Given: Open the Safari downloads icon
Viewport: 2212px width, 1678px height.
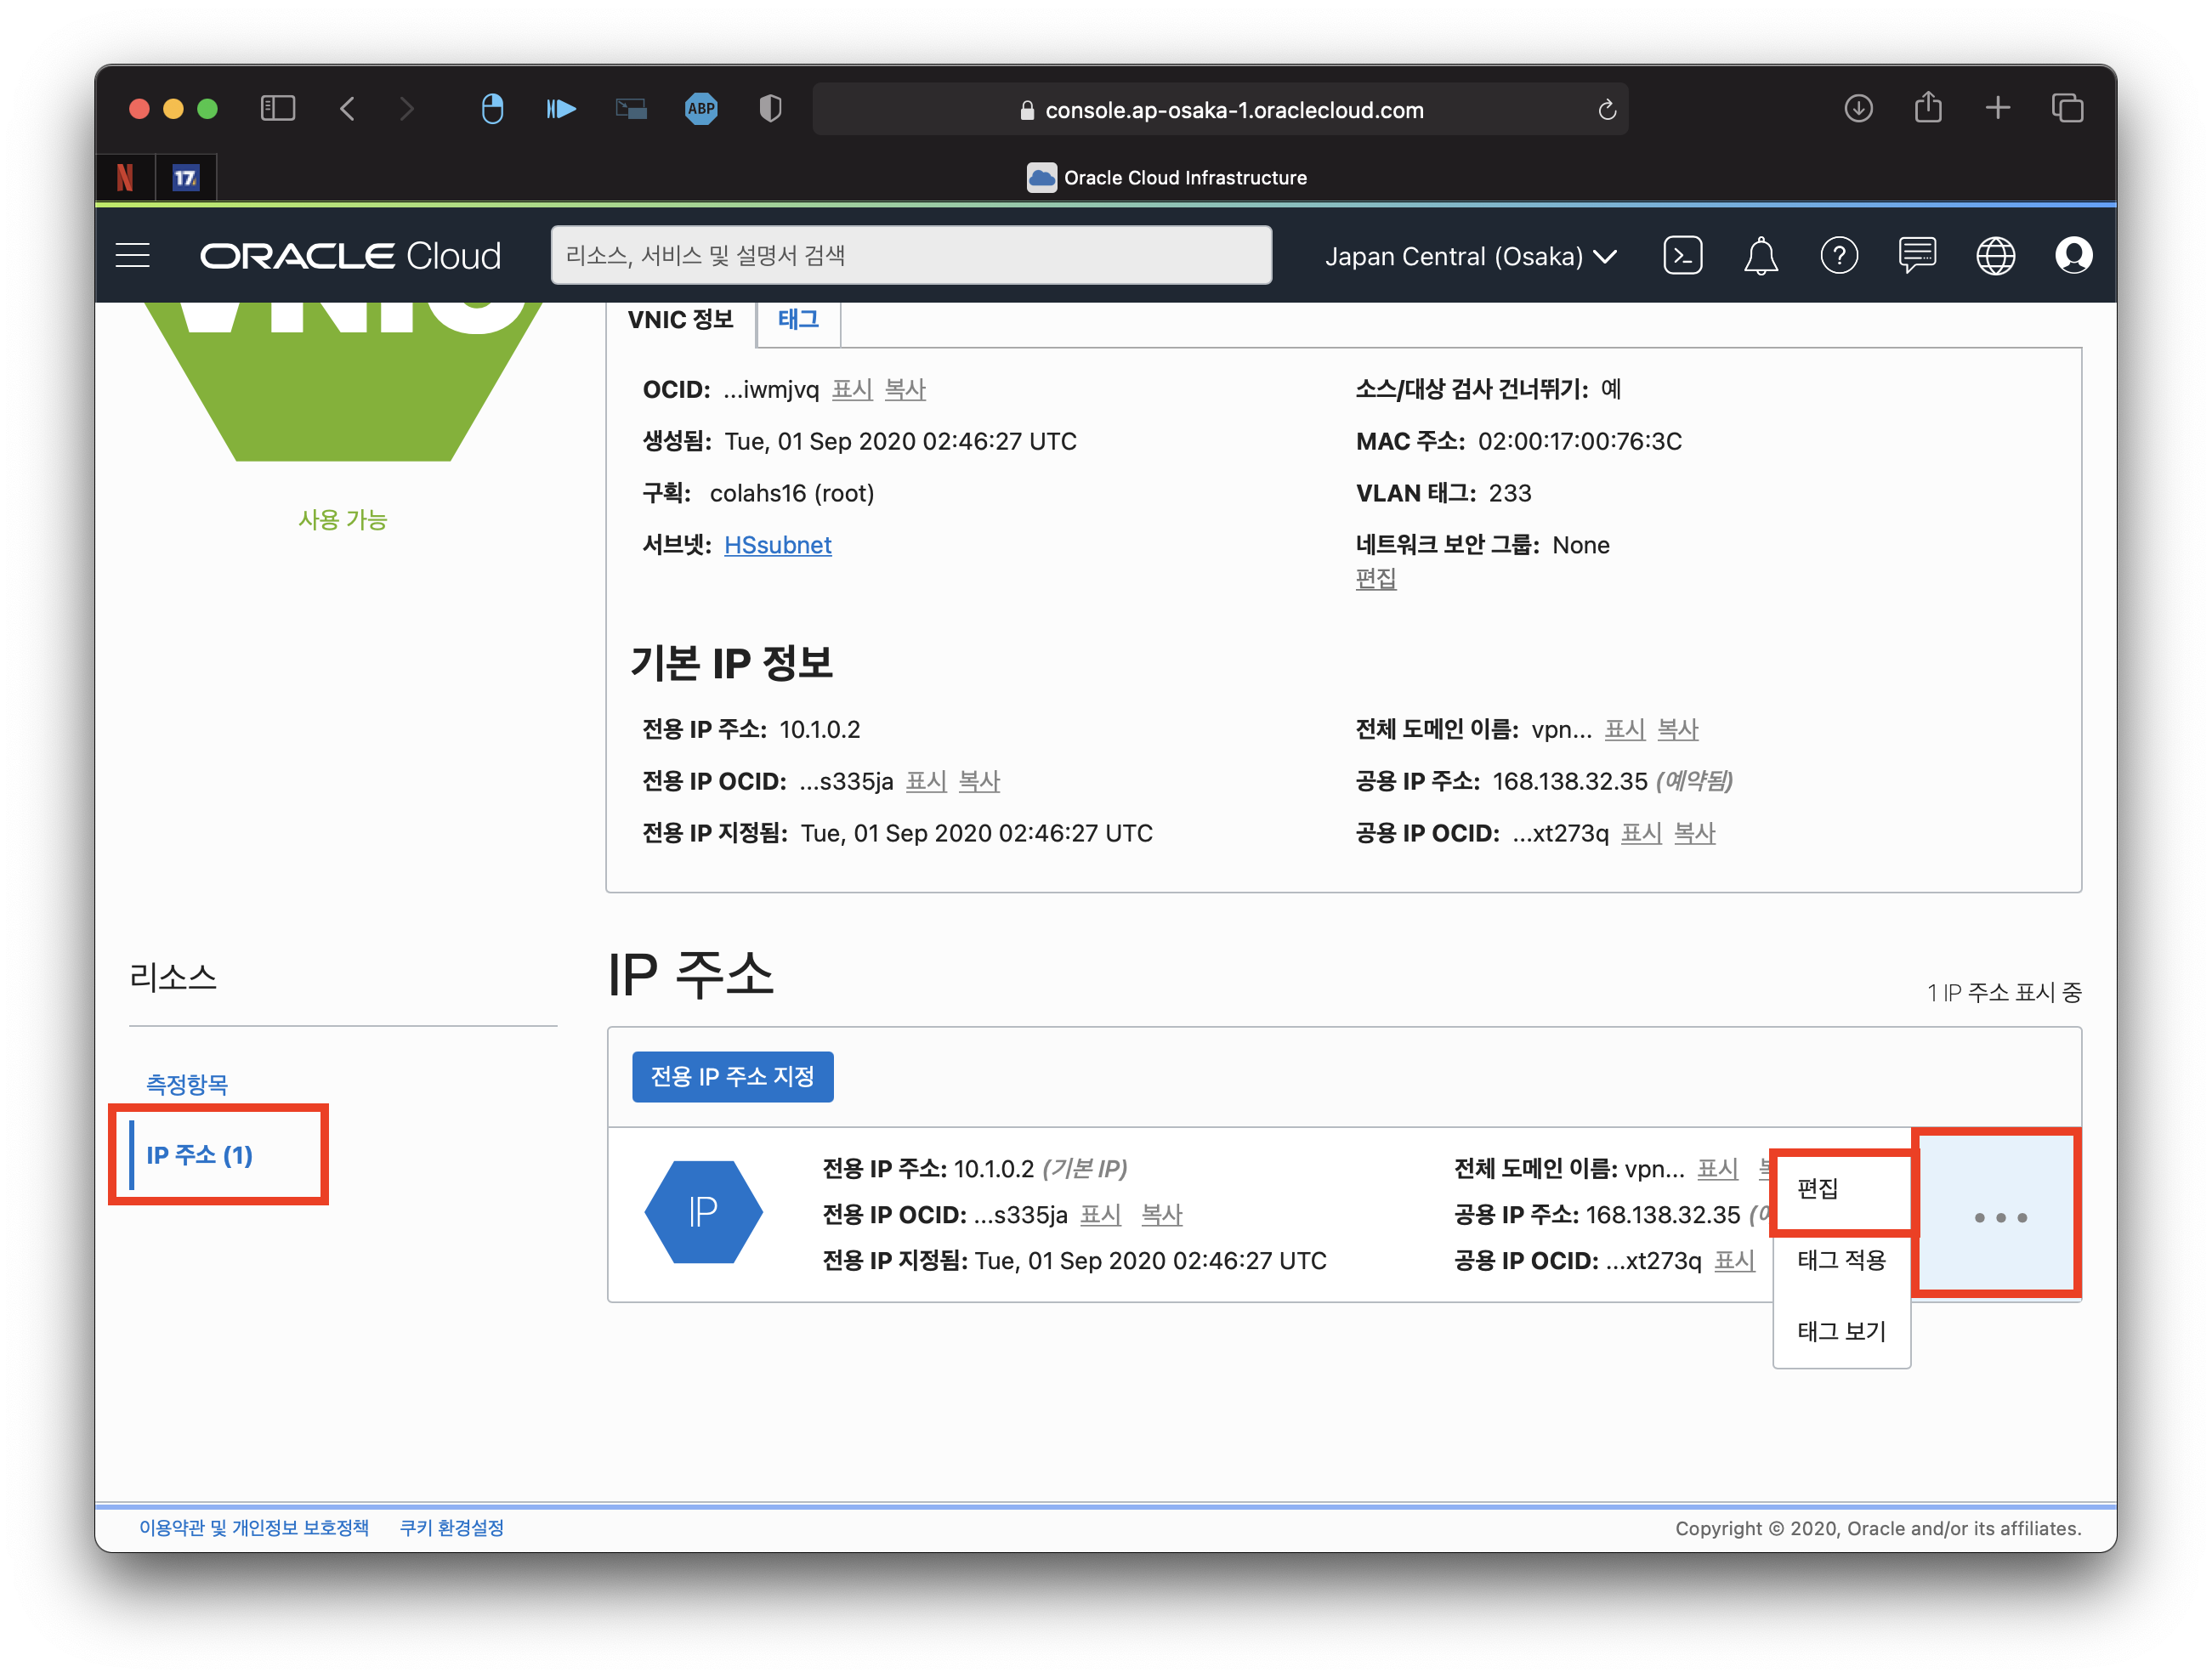Looking at the screenshot, I should coord(1858,109).
